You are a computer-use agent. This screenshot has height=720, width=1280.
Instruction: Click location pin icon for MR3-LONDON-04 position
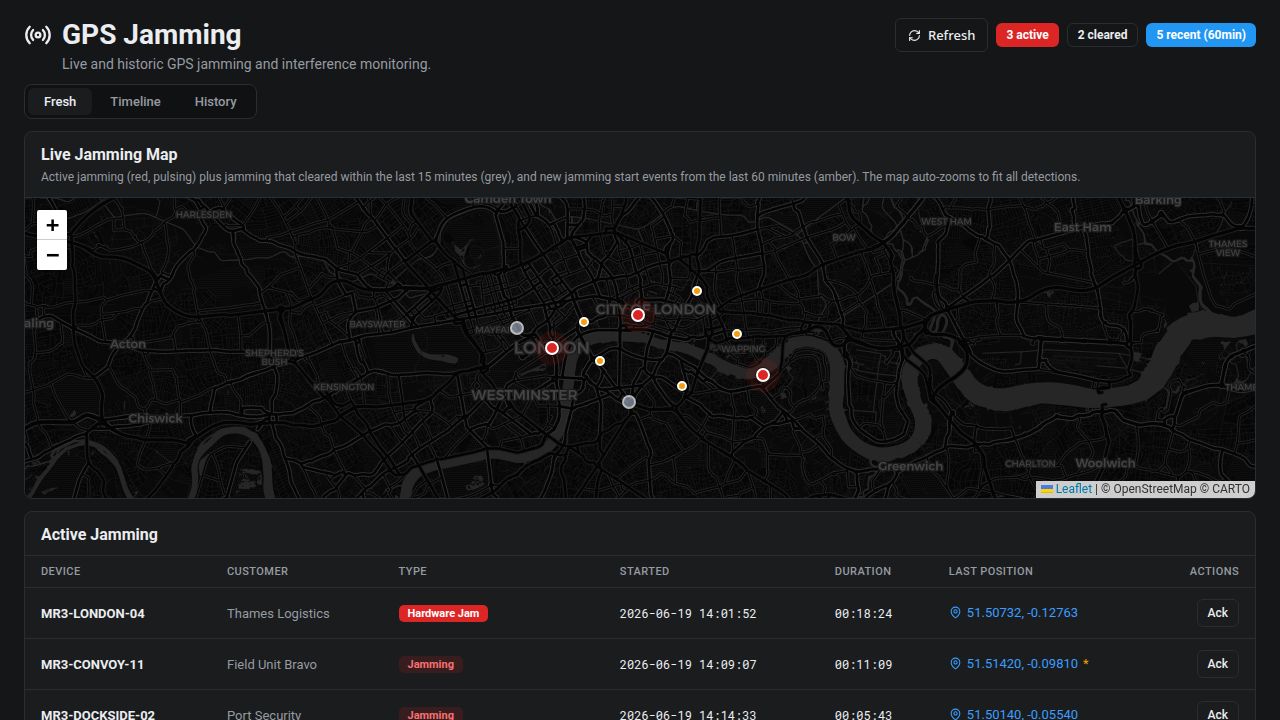pyautogui.click(x=955, y=613)
